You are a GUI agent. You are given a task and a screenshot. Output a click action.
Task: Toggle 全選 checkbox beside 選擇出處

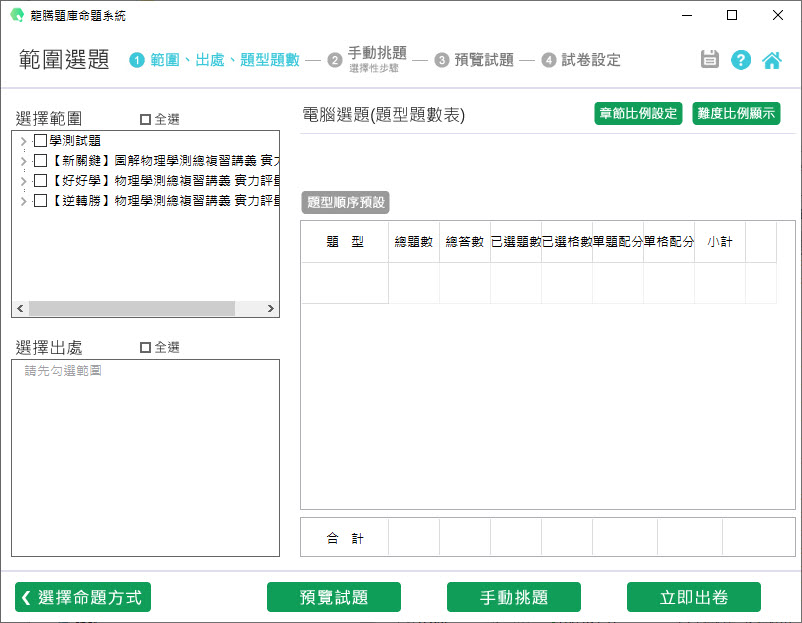tap(146, 347)
